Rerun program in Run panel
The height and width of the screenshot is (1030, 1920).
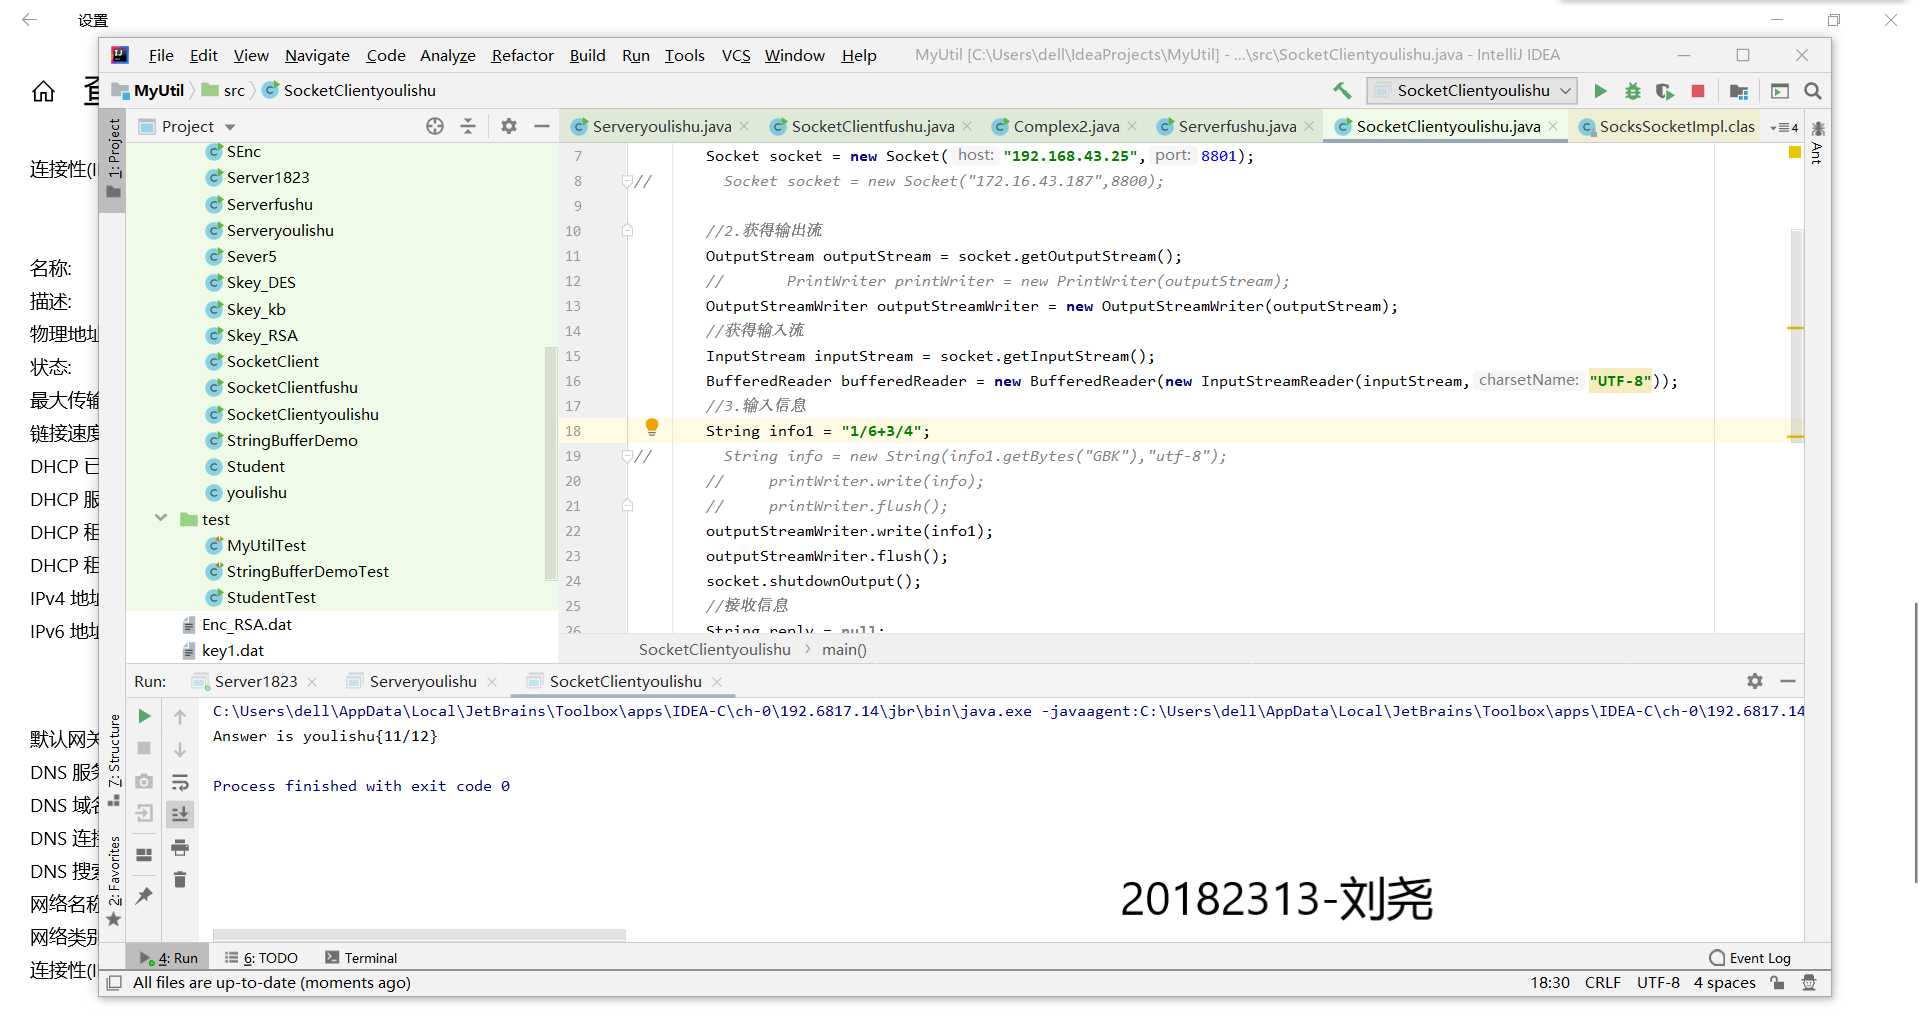pyautogui.click(x=144, y=716)
